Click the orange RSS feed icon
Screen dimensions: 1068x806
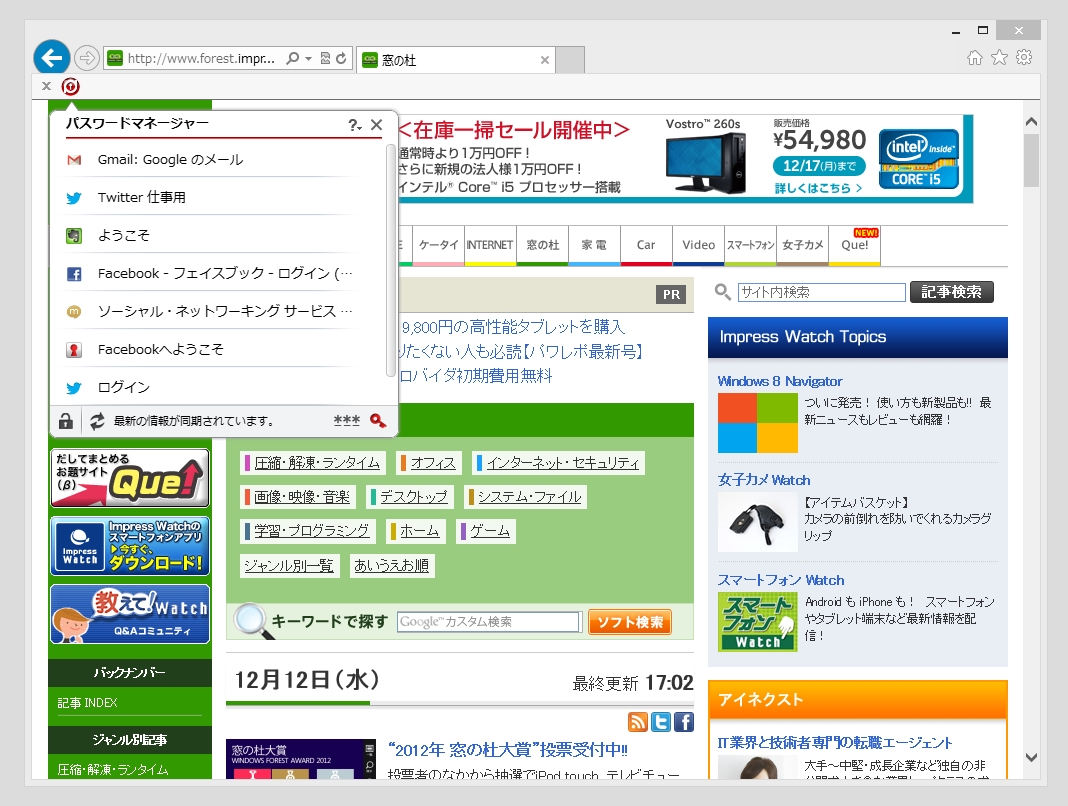click(x=638, y=722)
